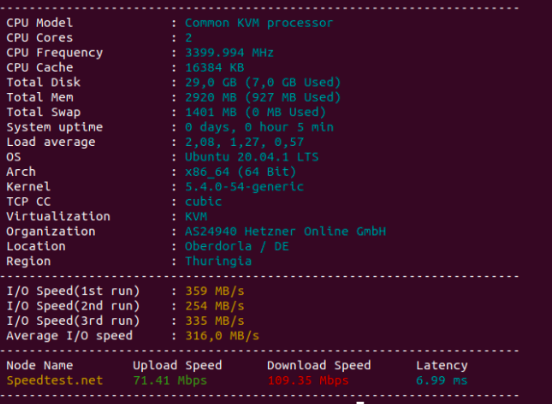Image resolution: width=552 pixels, height=404 pixels.
Task: Click the Total Swap 1401 MB value
Action: pyautogui.click(x=255, y=112)
